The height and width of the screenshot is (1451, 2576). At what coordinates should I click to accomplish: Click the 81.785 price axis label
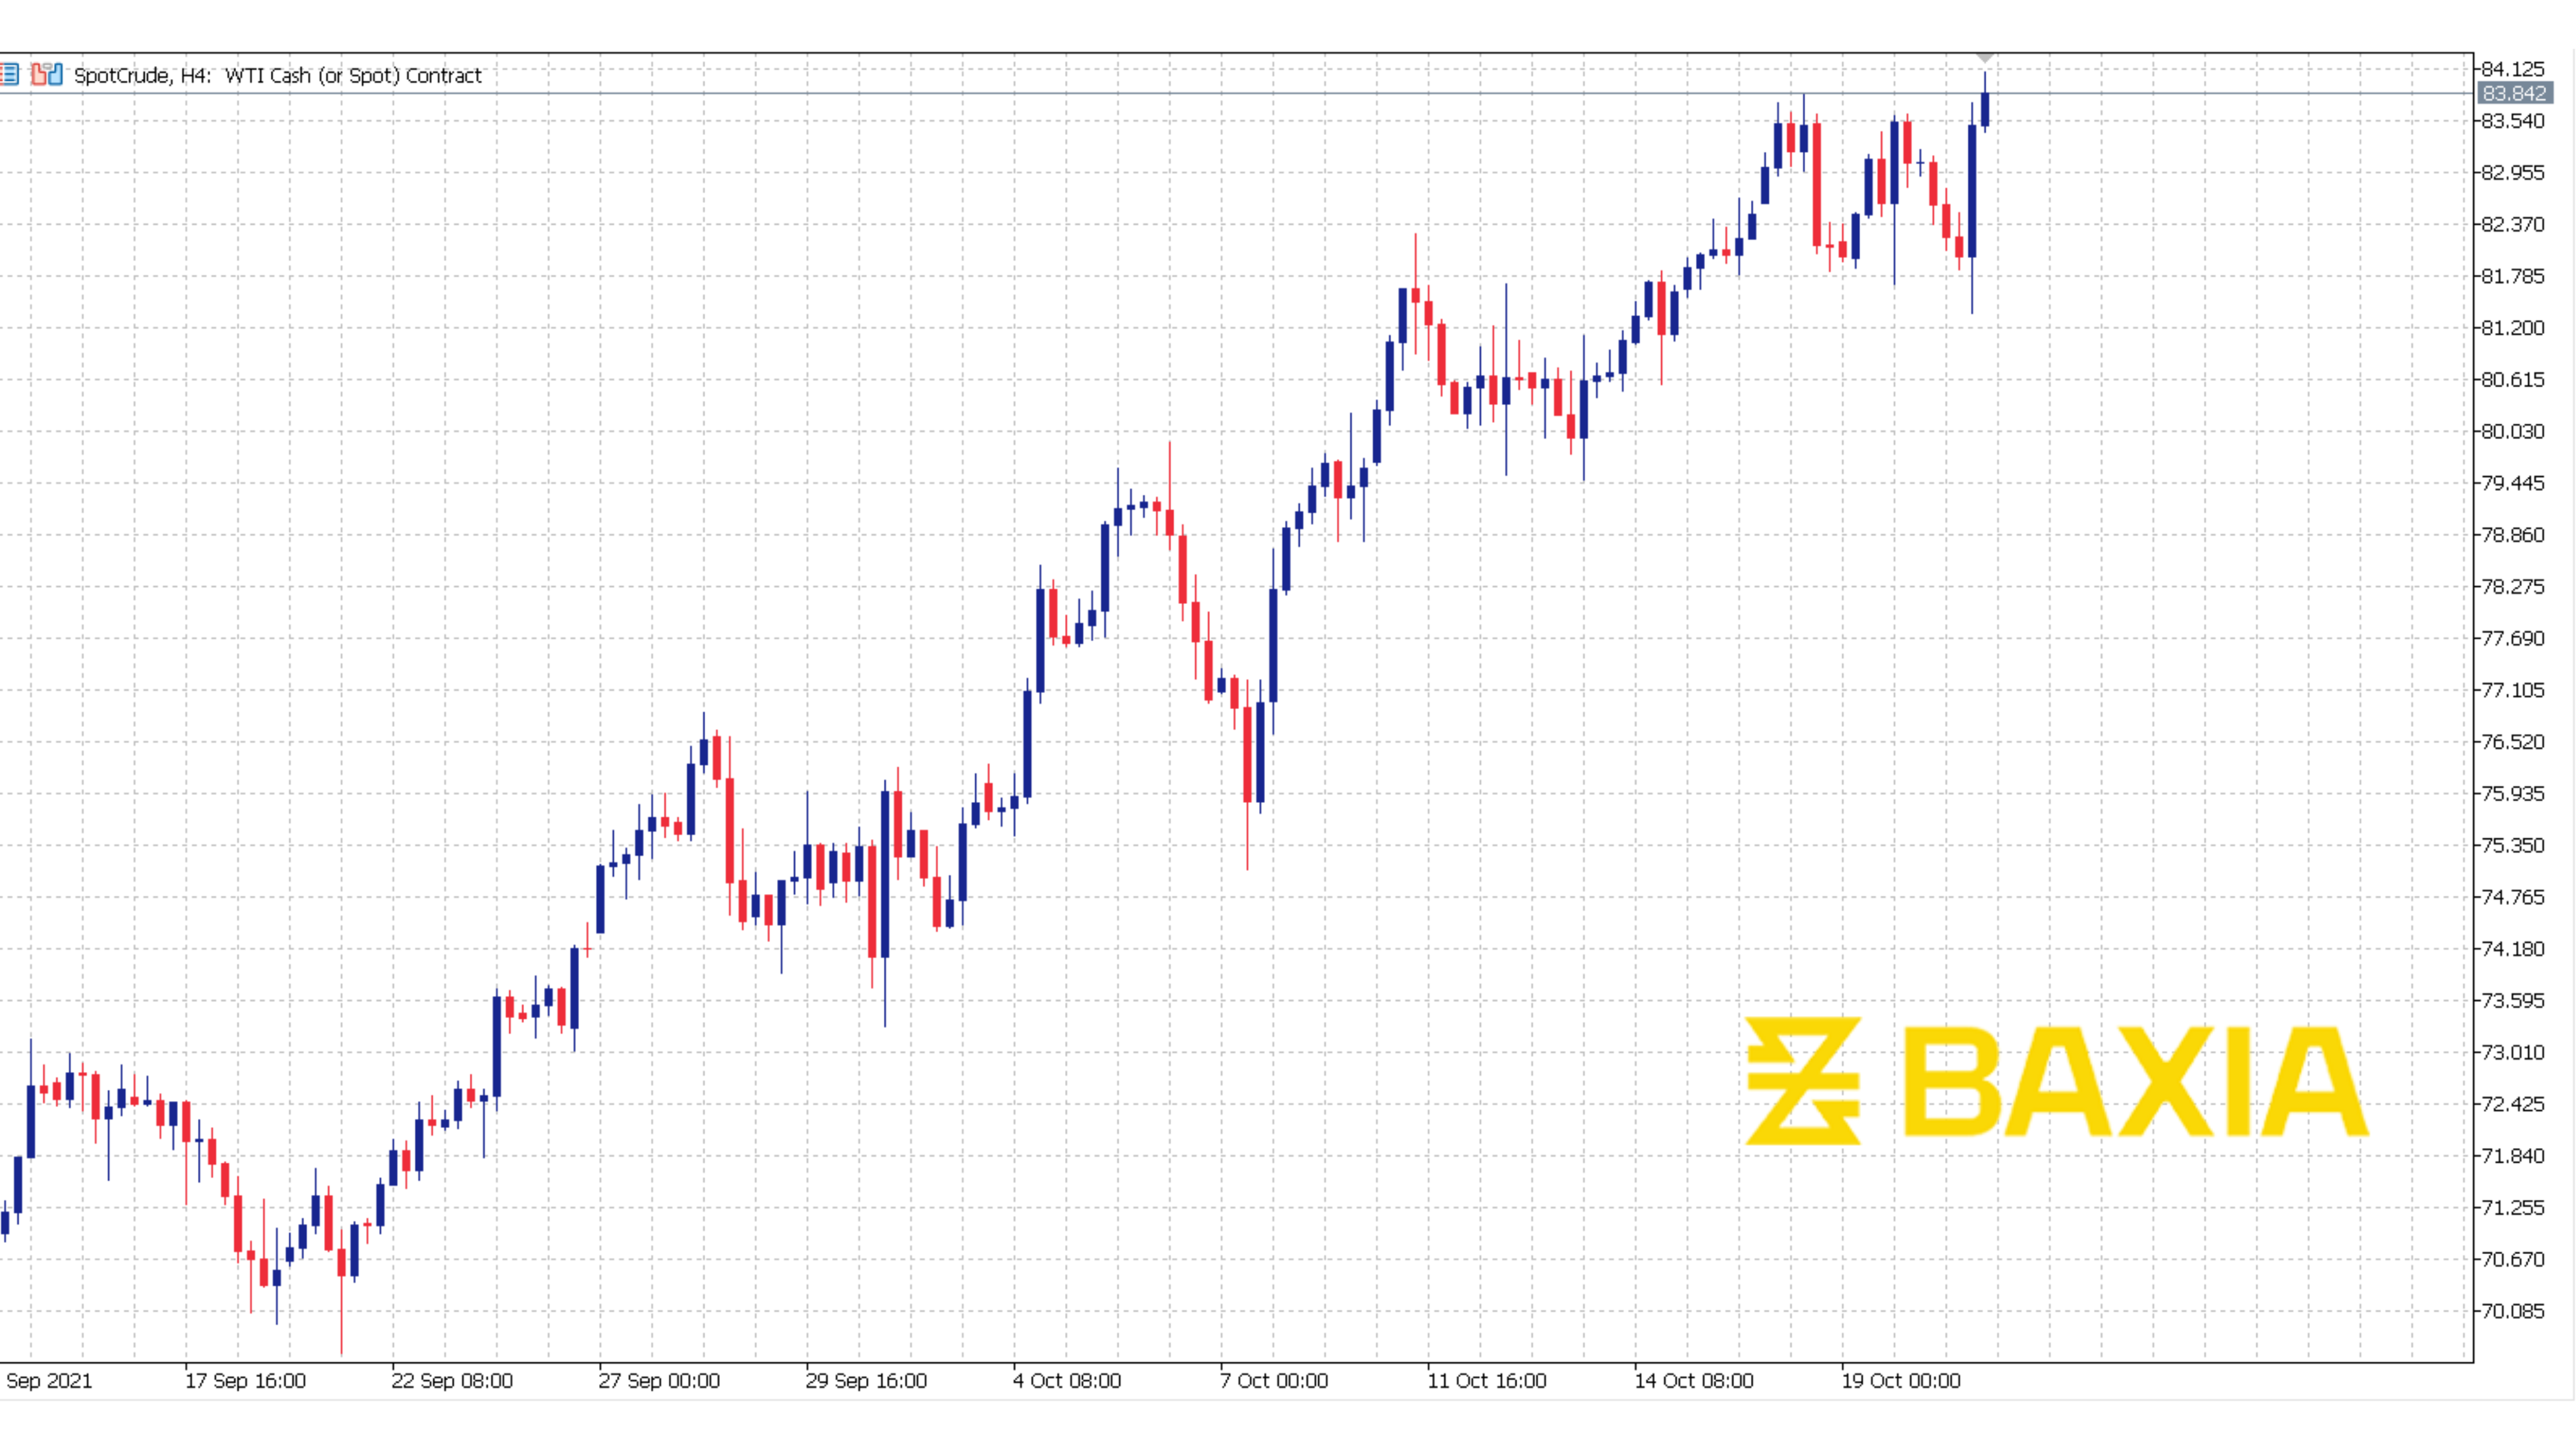(x=2513, y=275)
